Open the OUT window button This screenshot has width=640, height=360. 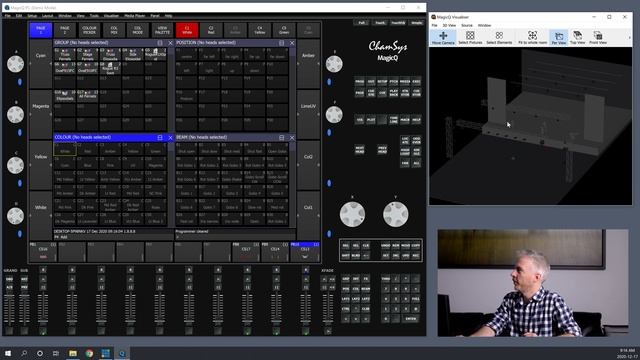click(371, 82)
